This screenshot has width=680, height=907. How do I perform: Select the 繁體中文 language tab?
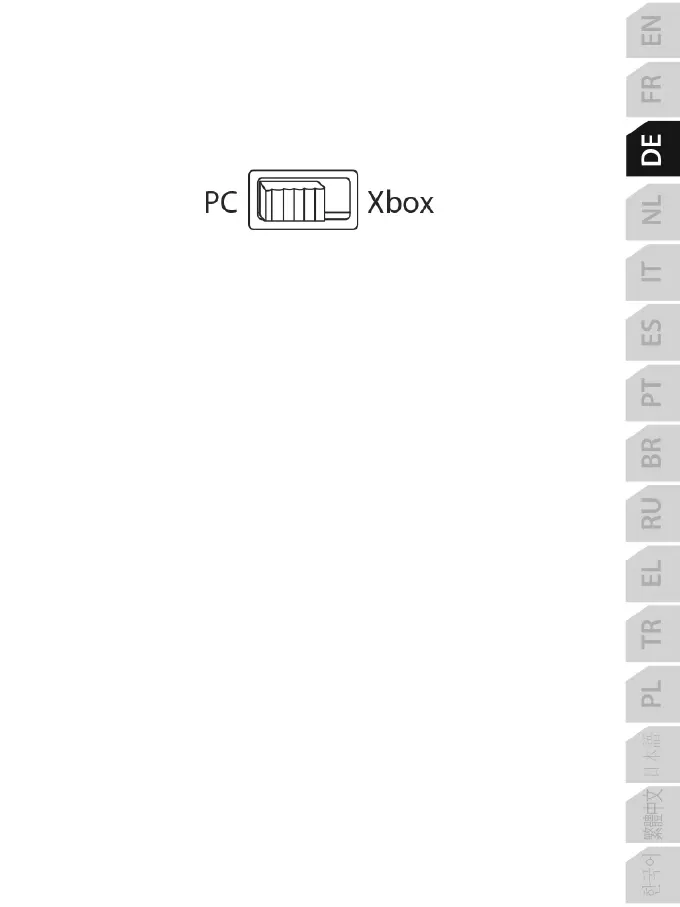653,815
